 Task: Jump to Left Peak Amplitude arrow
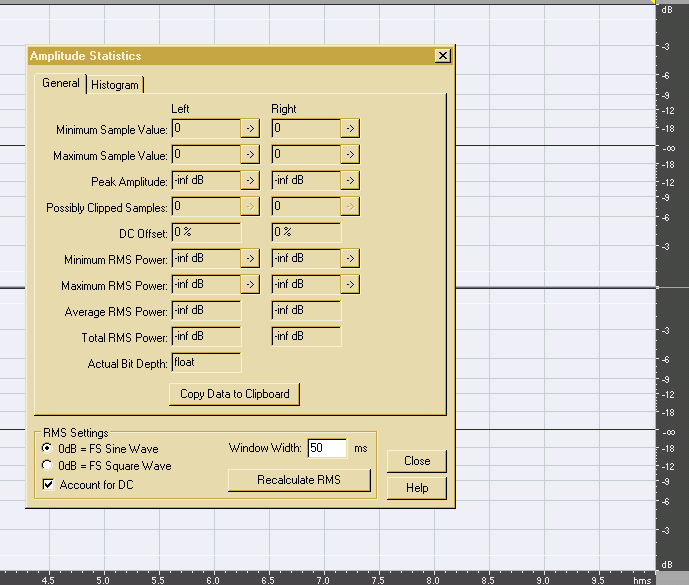250,180
